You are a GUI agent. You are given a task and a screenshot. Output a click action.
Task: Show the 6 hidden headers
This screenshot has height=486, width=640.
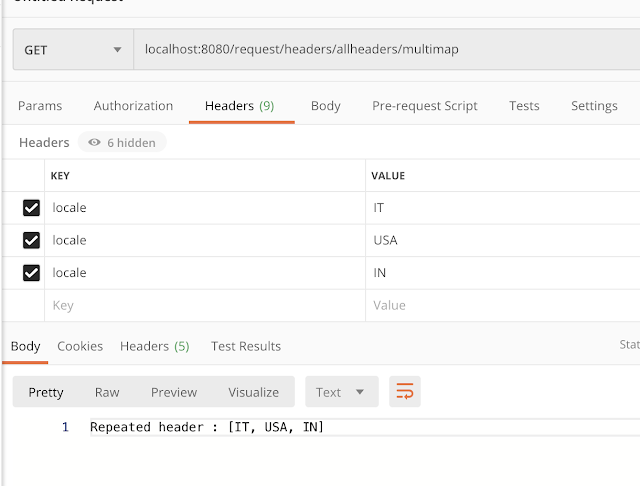[122, 142]
